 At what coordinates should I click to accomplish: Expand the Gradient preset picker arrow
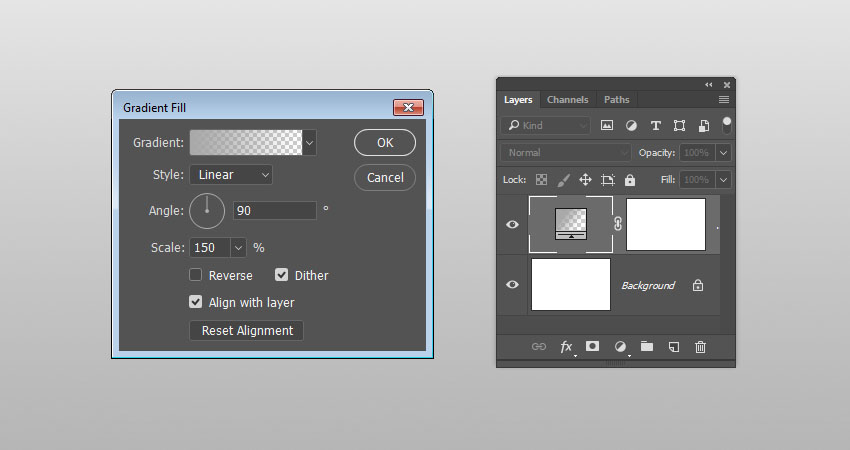tap(310, 143)
